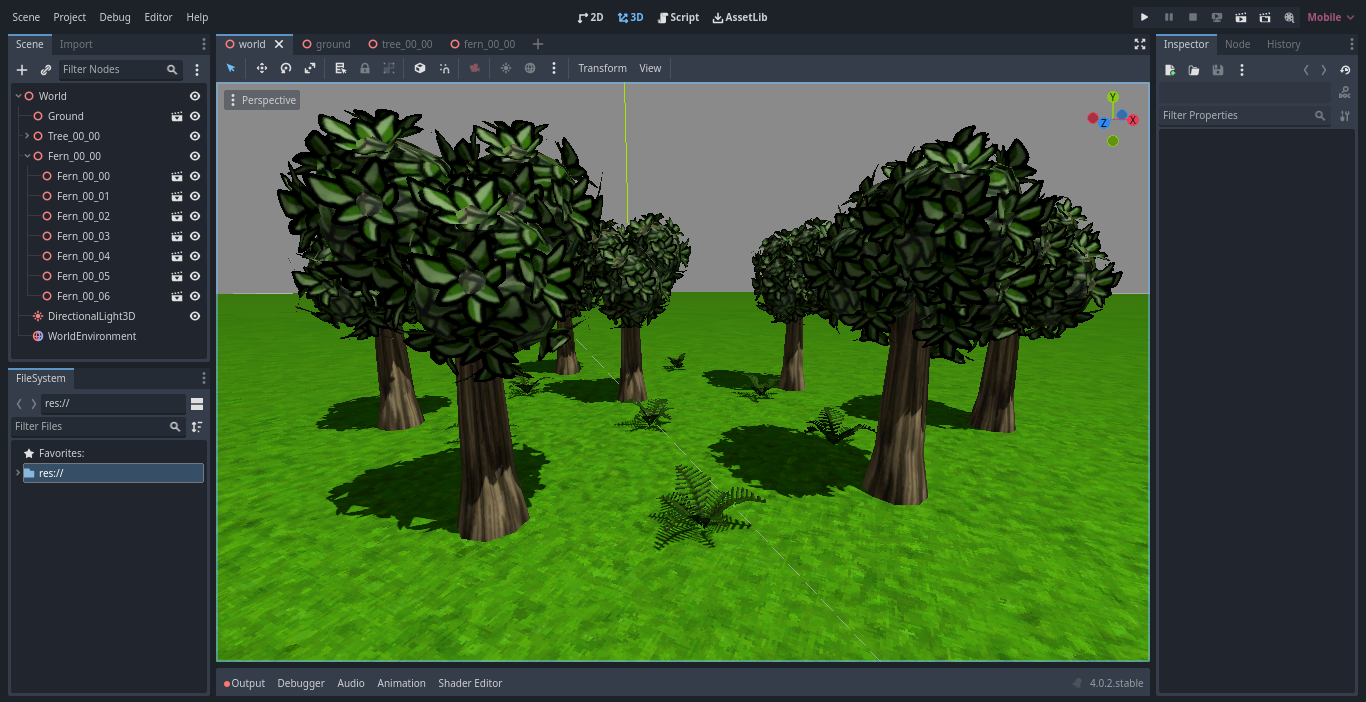Hide the Ground node in the scene tree
The image size is (1366, 702).
click(195, 116)
